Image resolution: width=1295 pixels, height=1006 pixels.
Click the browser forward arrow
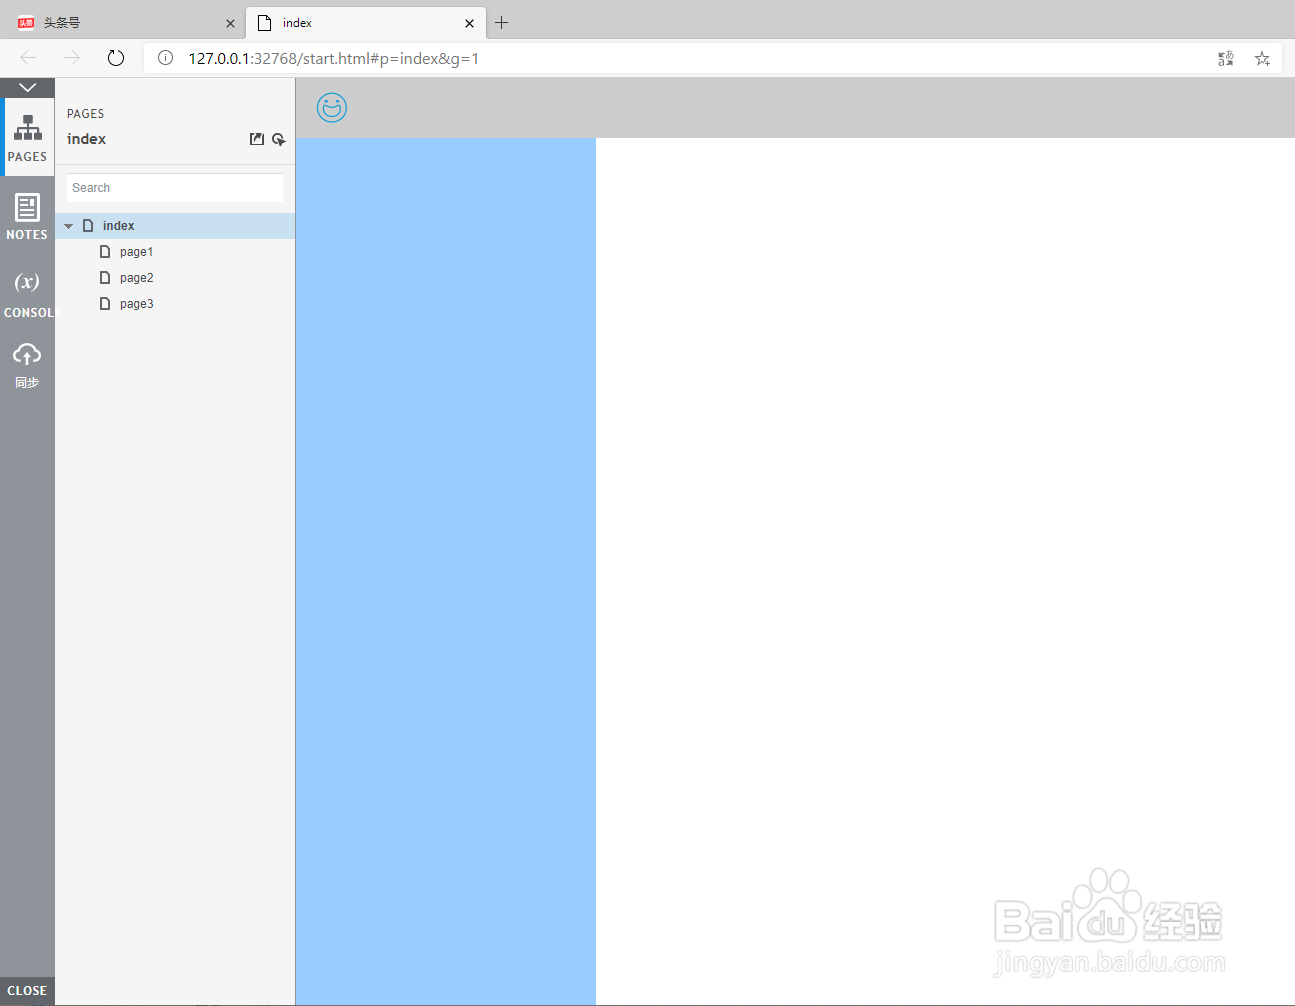(72, 58)
